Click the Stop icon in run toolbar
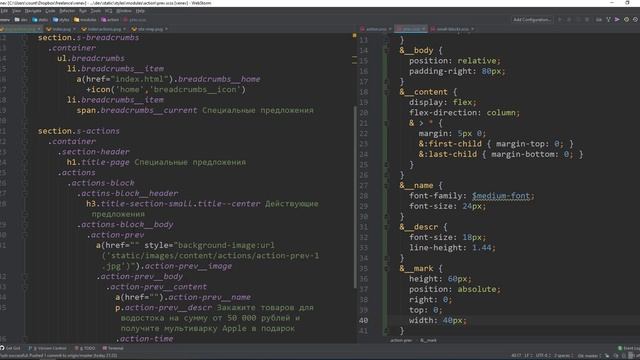 587,20
